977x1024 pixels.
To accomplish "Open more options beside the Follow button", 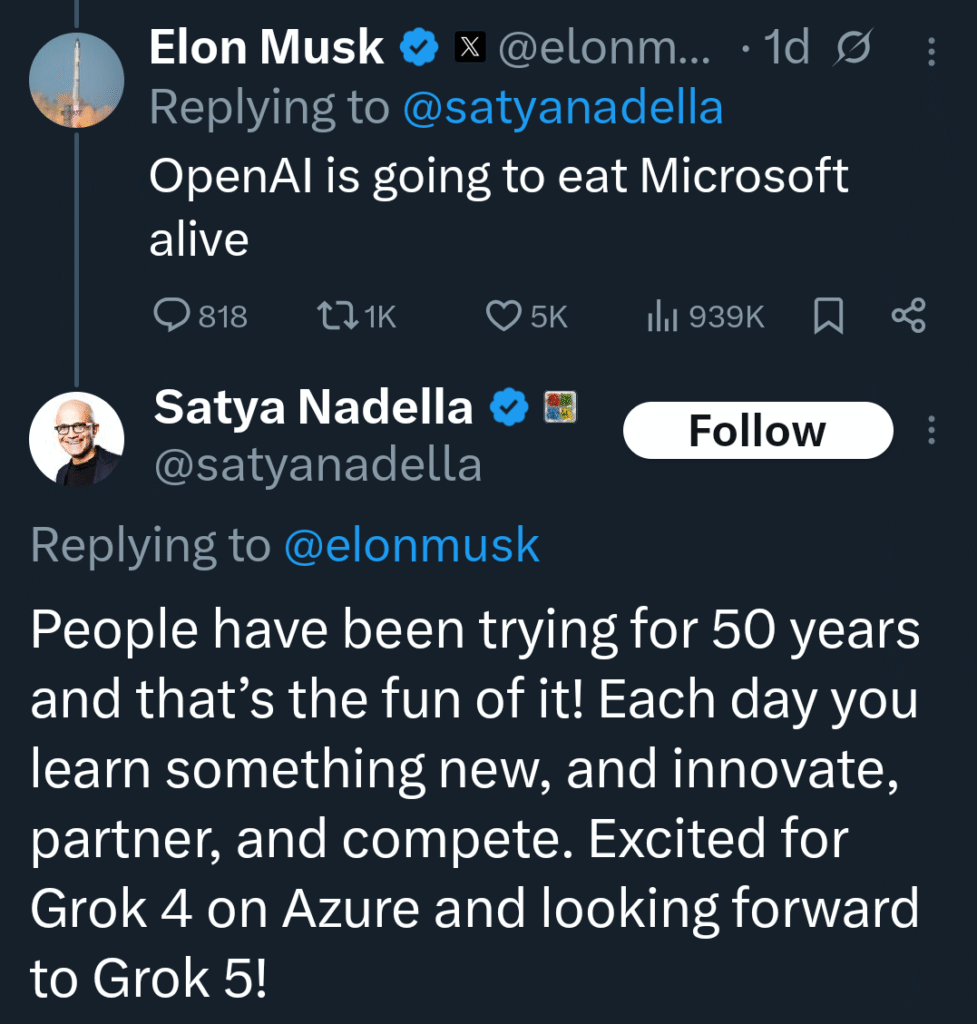I will pos(932,430).
